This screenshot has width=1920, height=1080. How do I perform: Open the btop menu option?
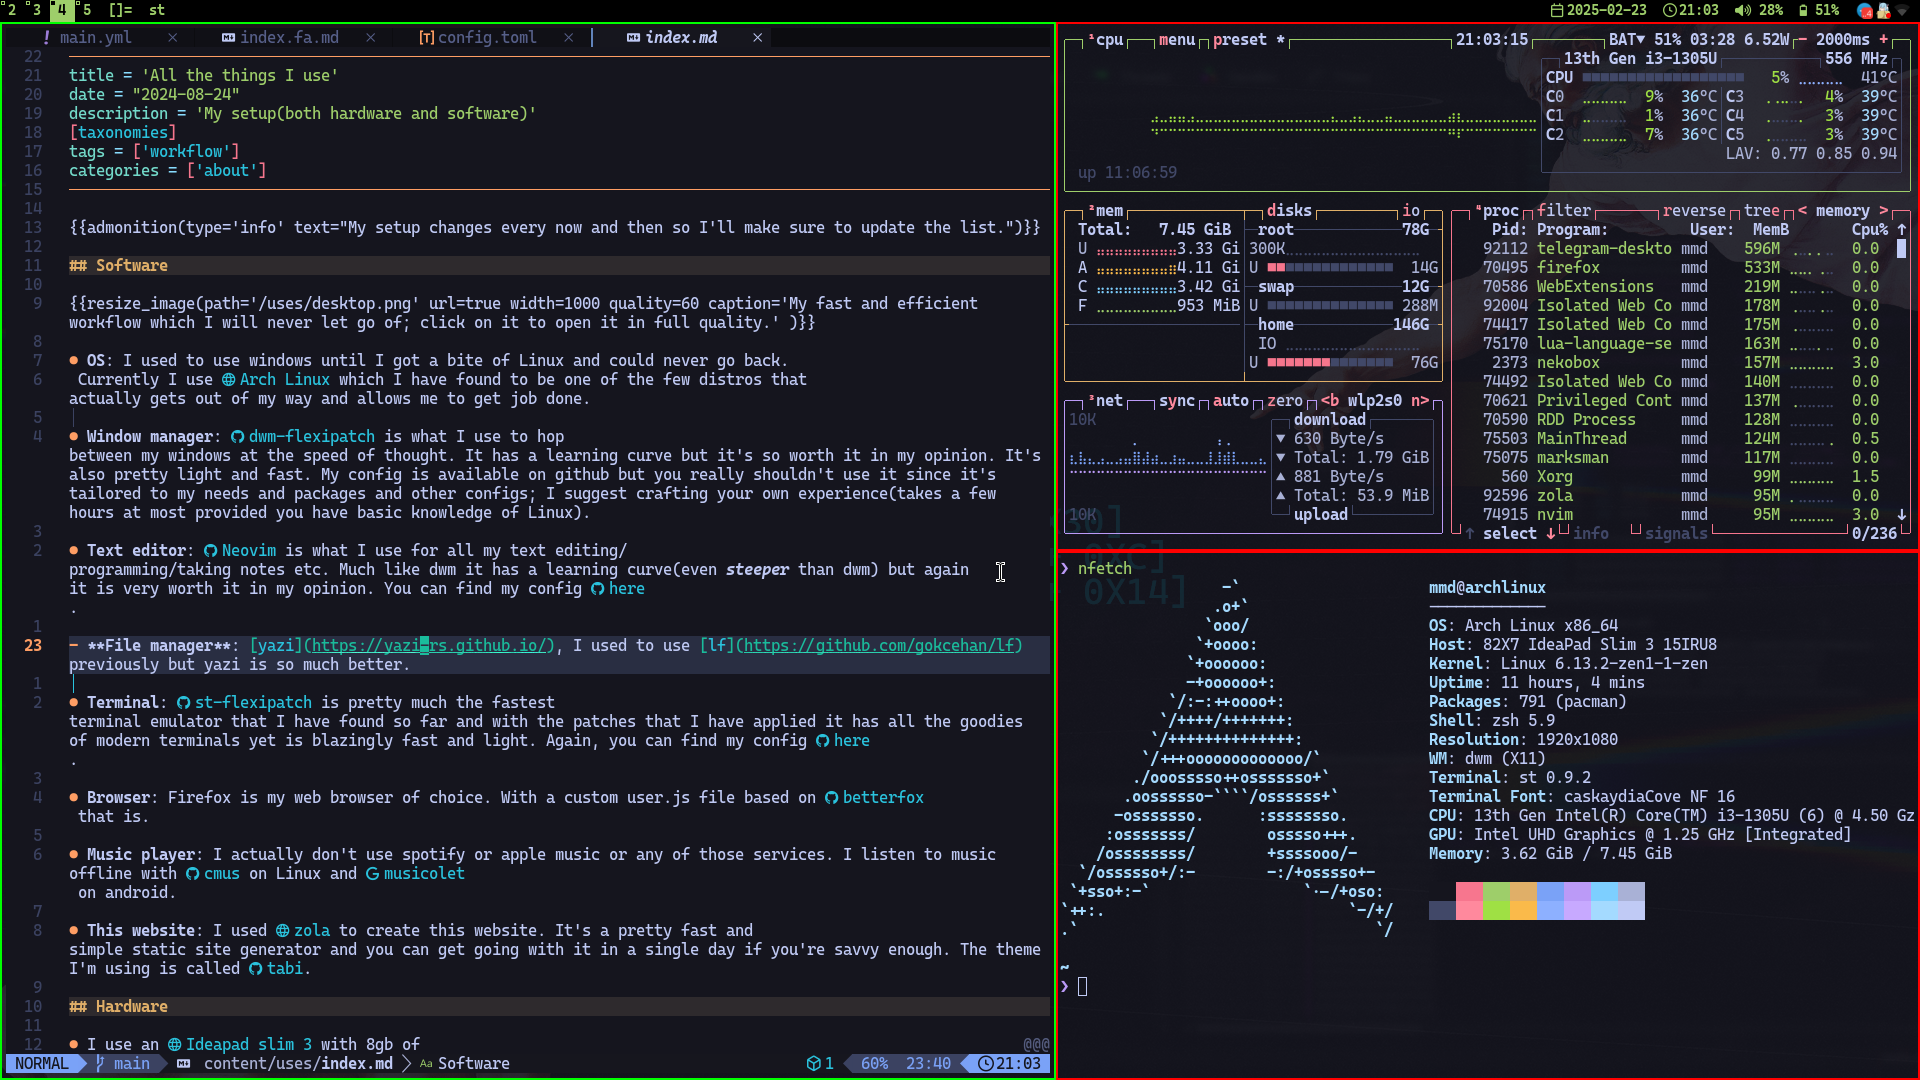tap(1177, 40)
